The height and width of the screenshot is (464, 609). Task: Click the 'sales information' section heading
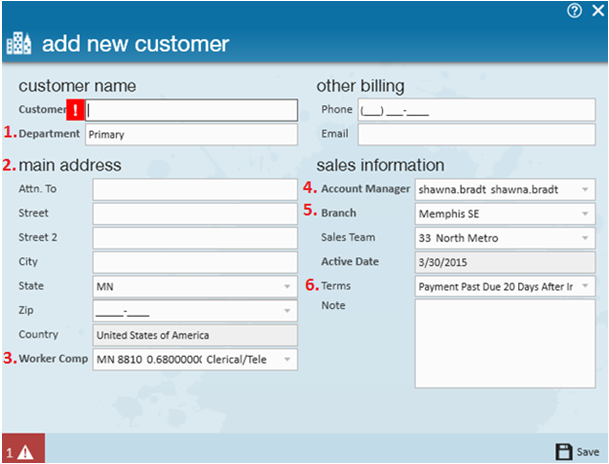point(380,165)
